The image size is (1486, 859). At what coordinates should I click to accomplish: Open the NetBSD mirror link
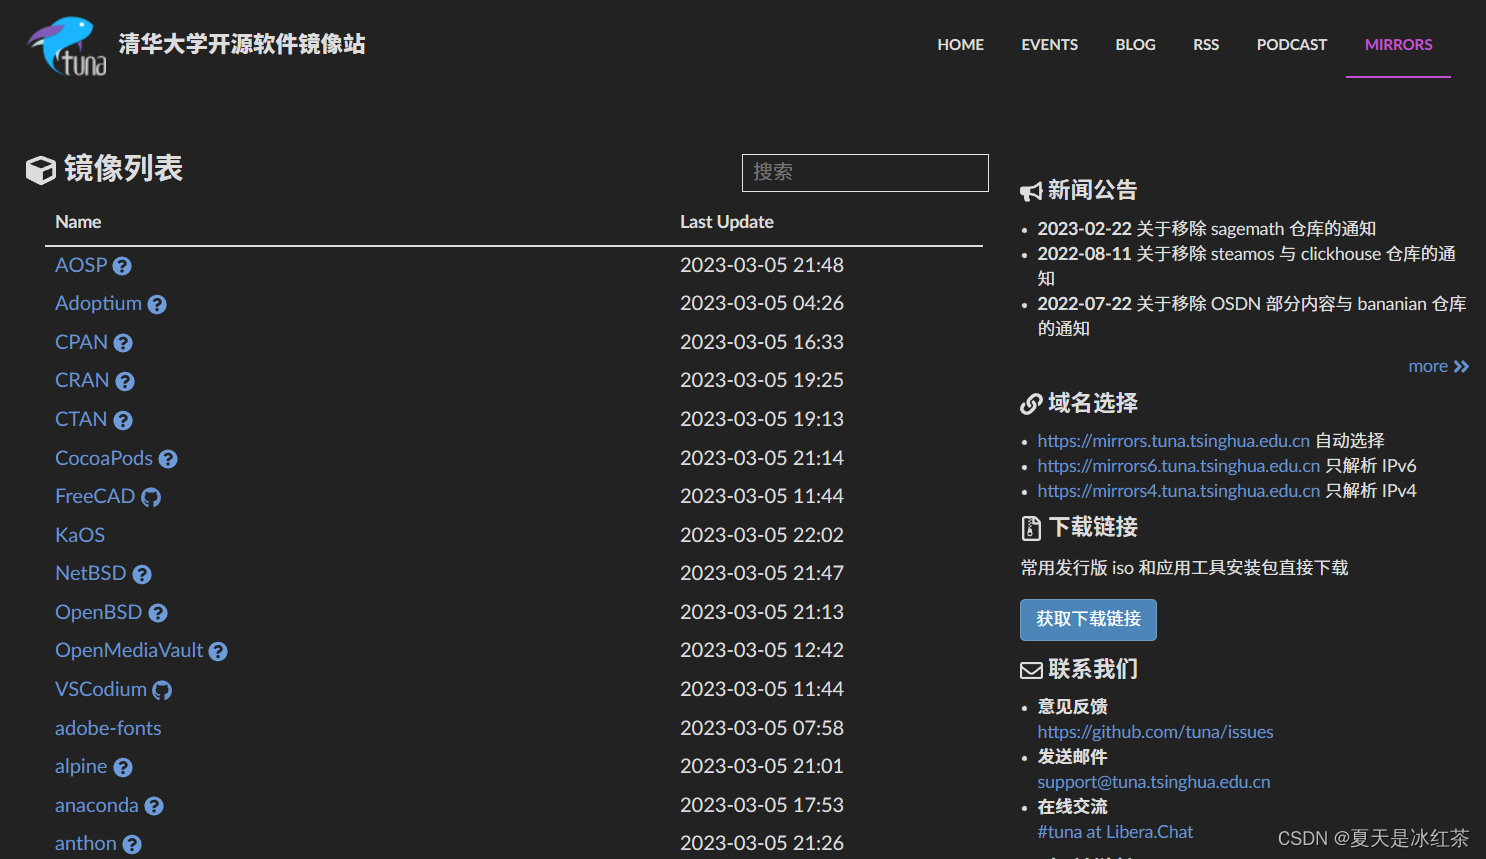[91, 573]
